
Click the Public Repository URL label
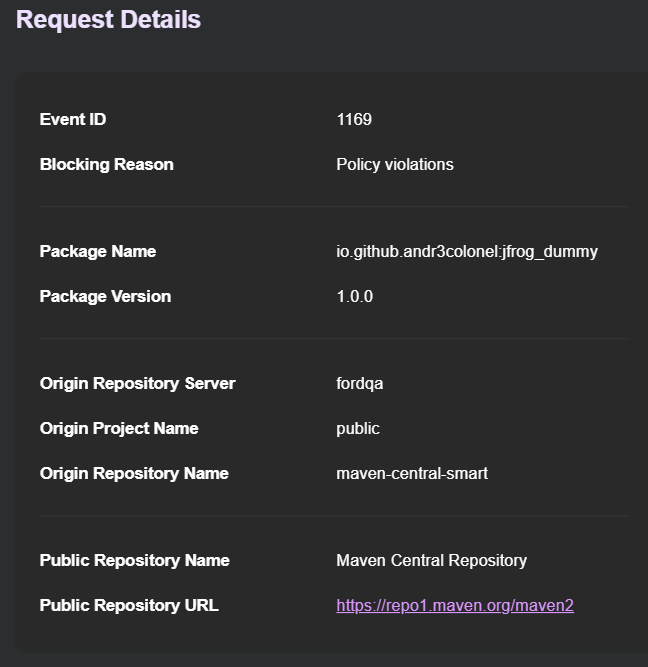click(x=129, y=605)
